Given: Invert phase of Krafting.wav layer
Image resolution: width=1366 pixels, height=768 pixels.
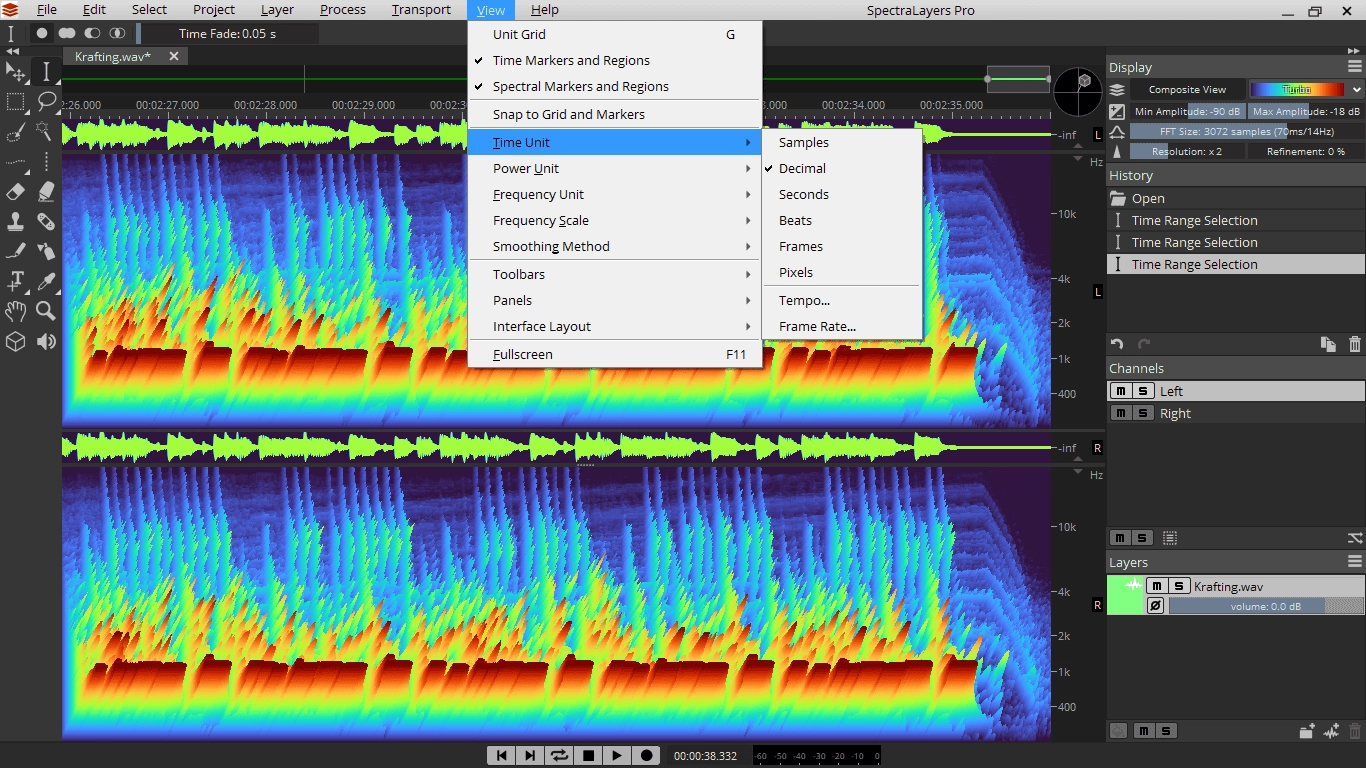Looking at the screenshot, I should click(1155, 606).
